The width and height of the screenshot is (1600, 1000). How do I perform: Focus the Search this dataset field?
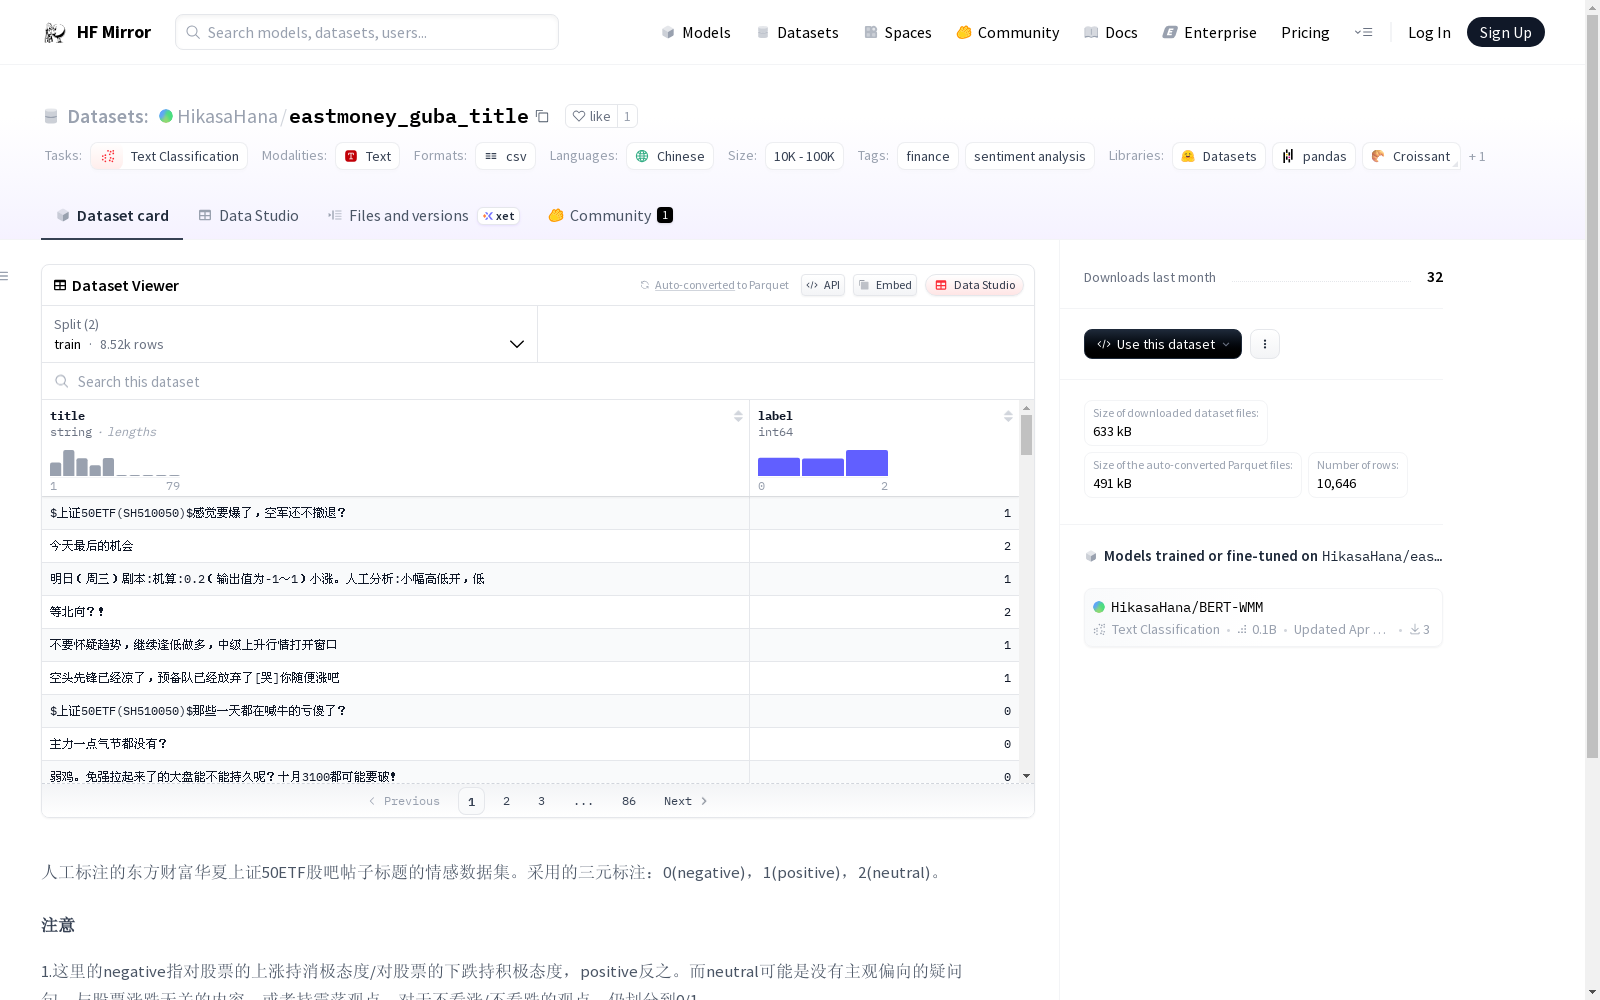[538, 381]
